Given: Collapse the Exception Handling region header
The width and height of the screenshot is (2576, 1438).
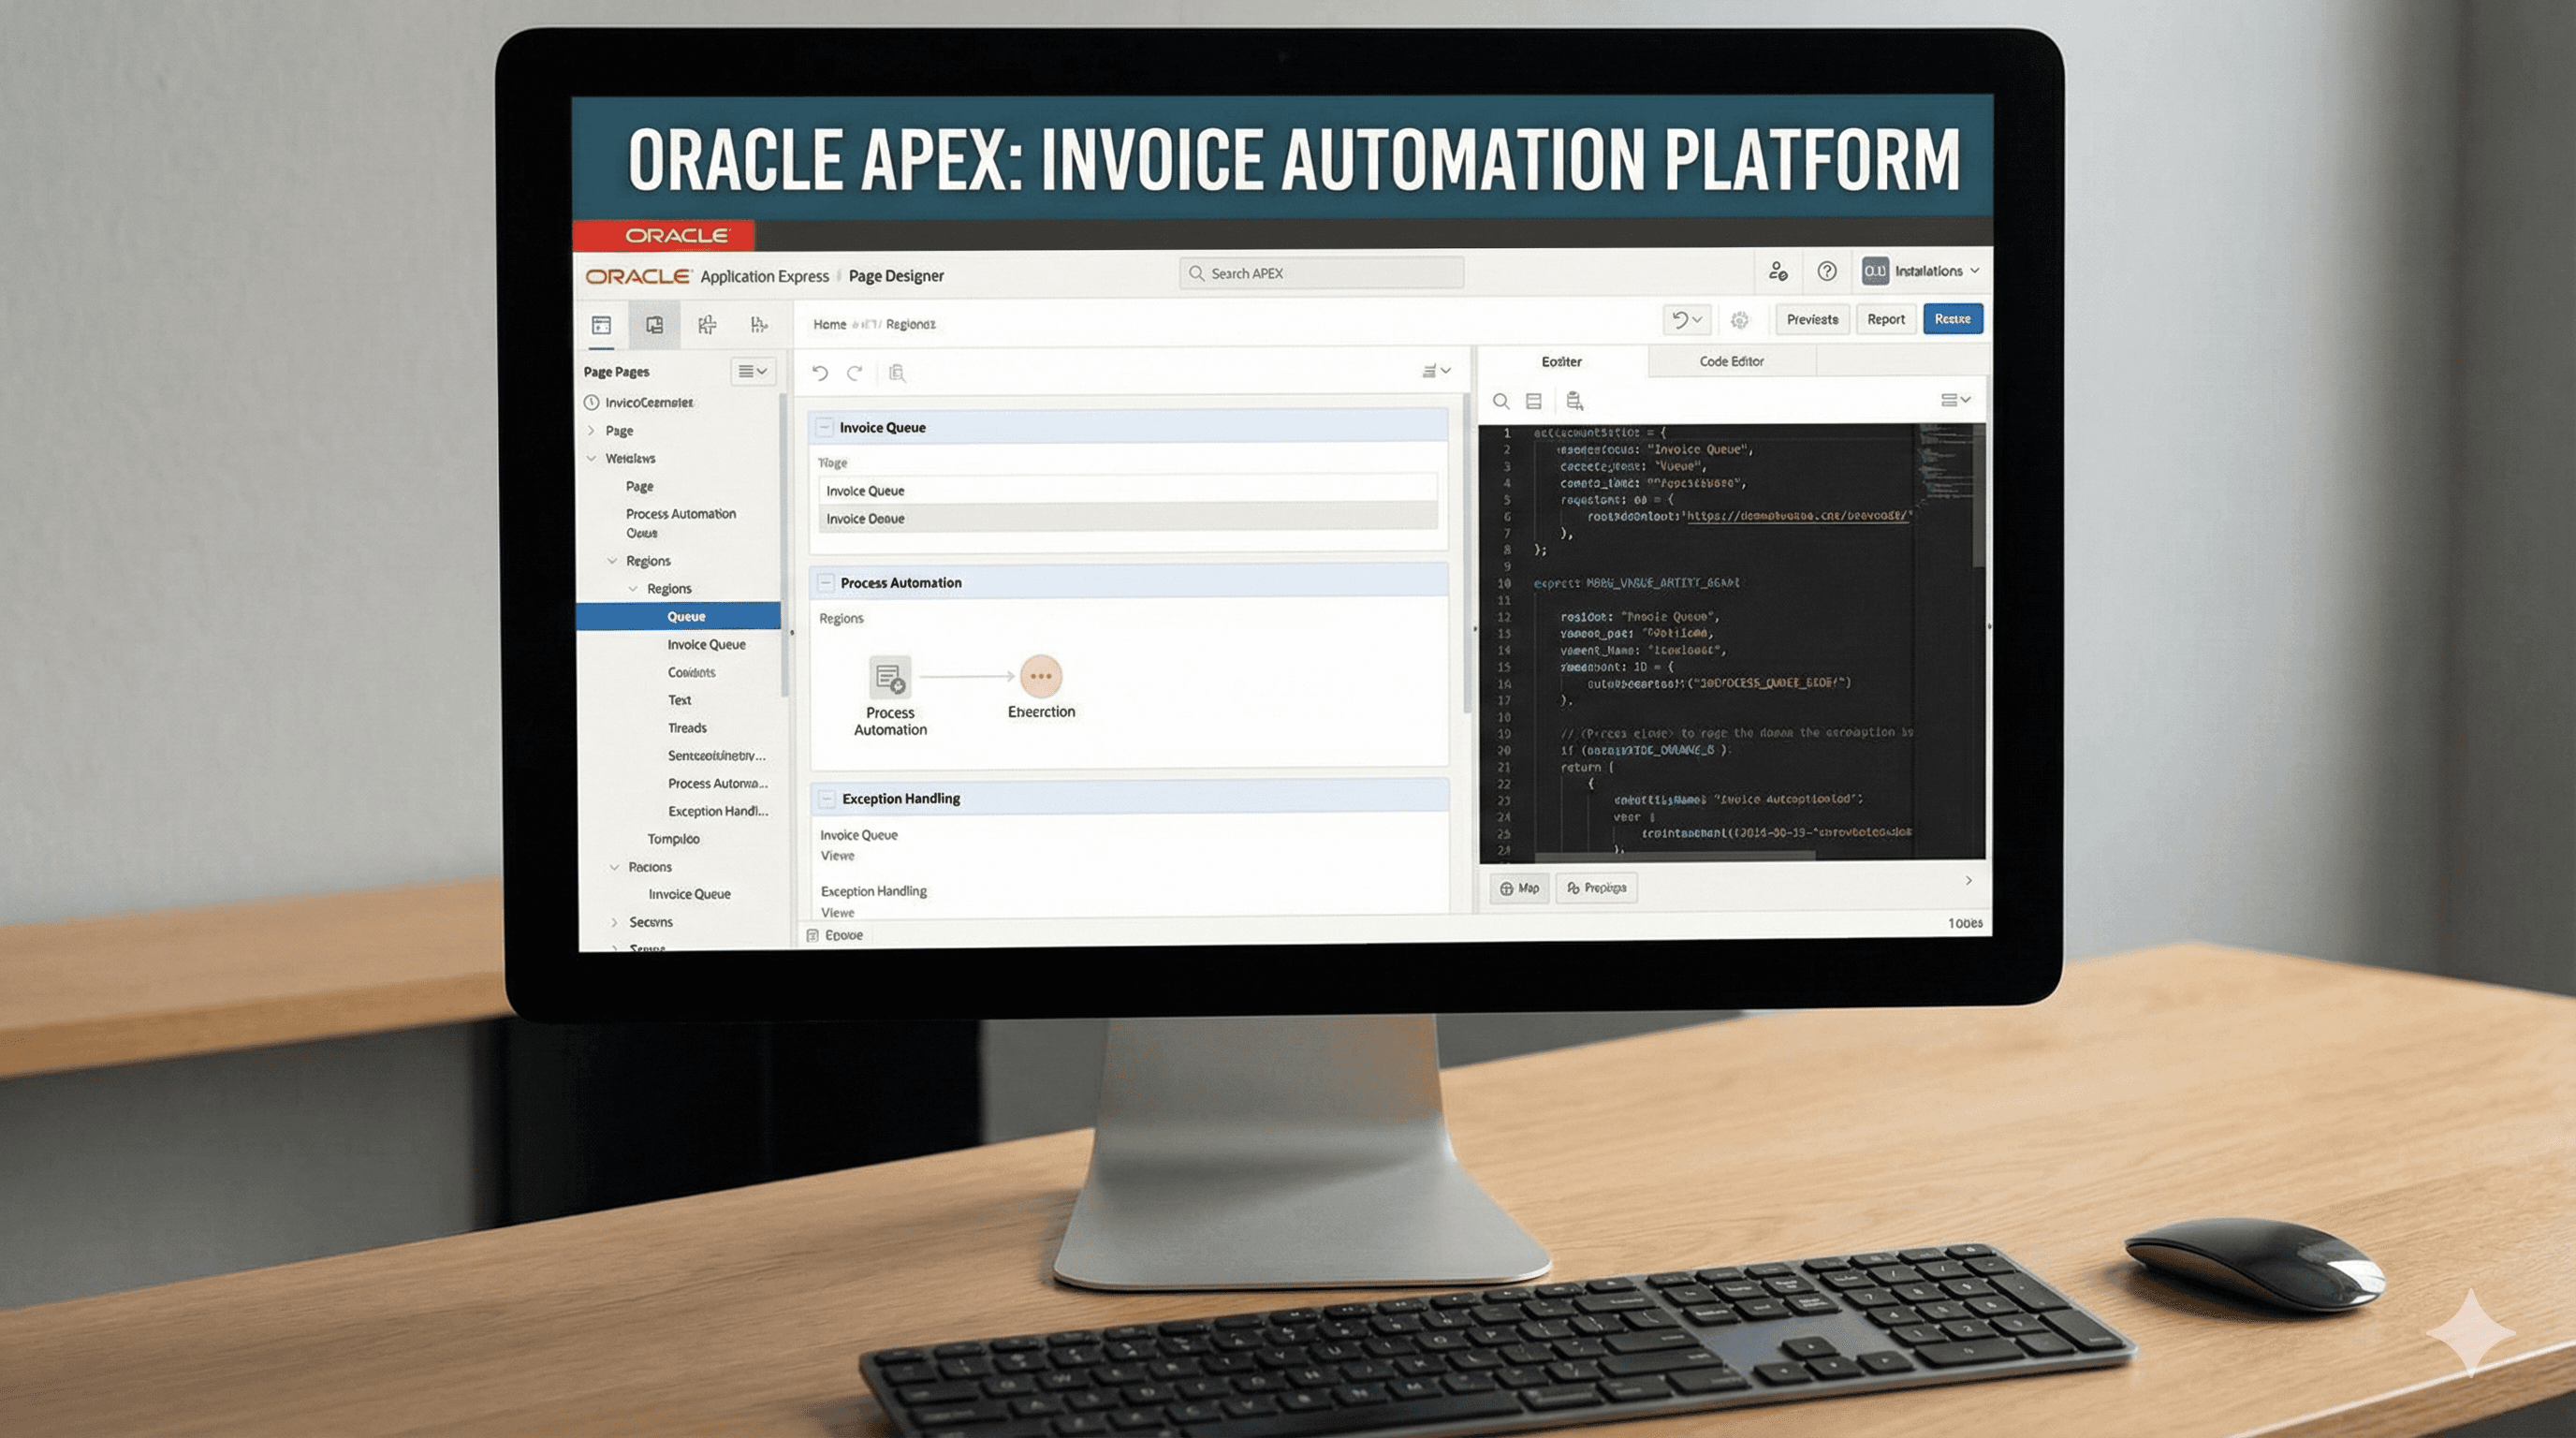Looking at the screenshot, I should point(827,799).
